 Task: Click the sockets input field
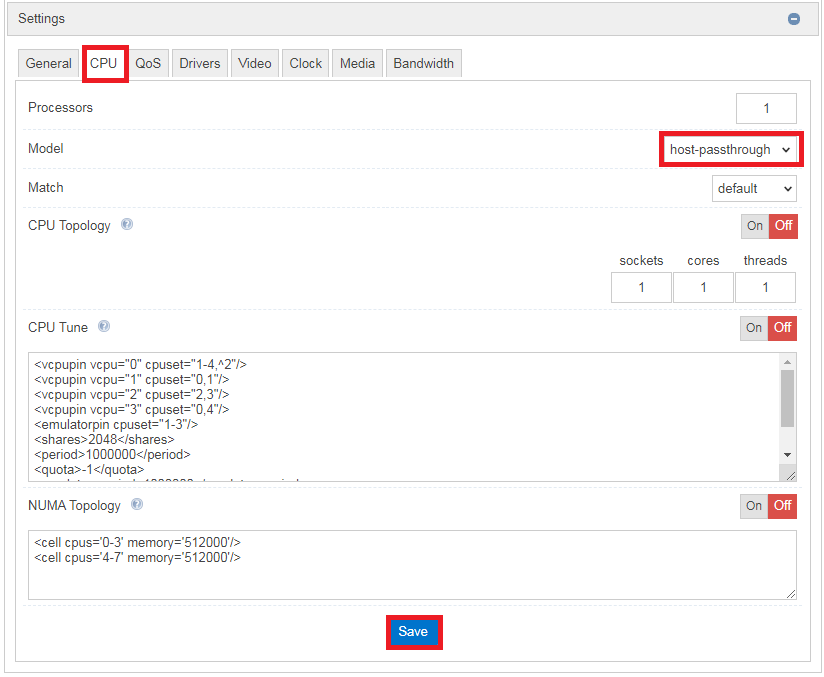[641, 287]
